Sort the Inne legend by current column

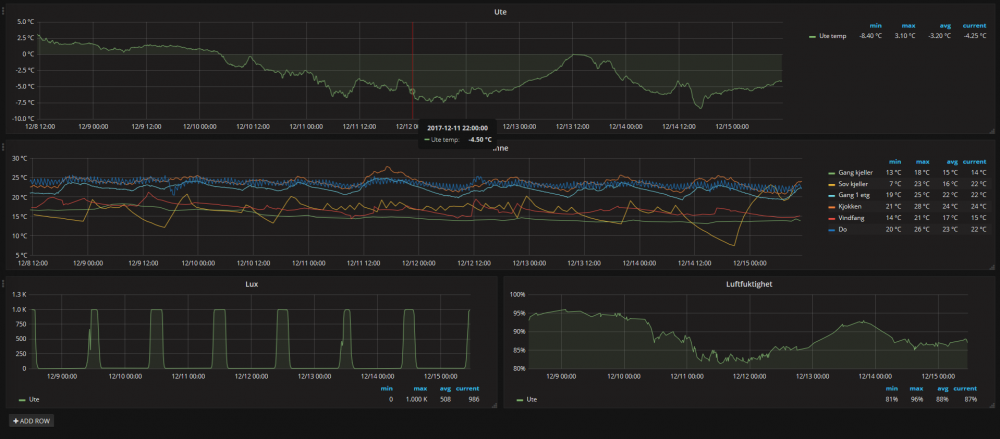pos(973,161)
